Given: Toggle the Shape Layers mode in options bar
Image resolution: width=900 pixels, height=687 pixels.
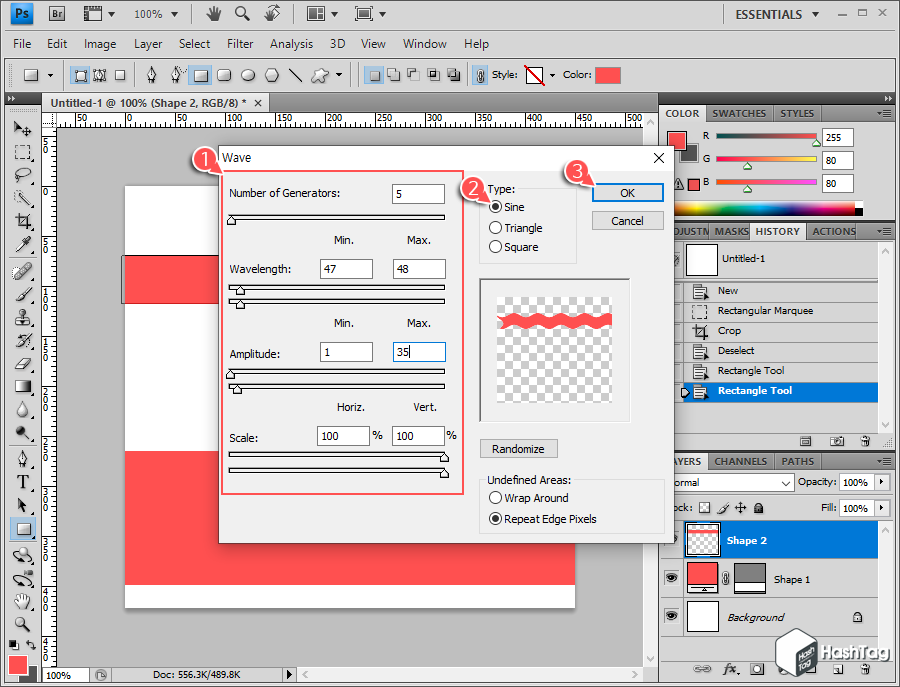Looking at the screenshot, I should pyautogui.click(x=81, y=75).
